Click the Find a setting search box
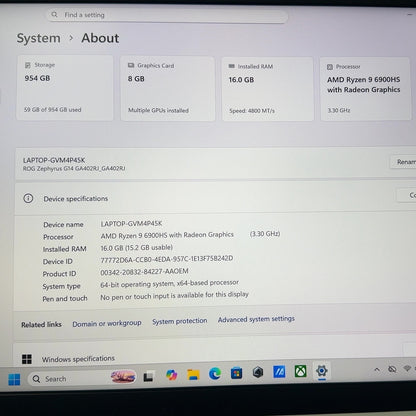The image size is (416, 416). 167,16
